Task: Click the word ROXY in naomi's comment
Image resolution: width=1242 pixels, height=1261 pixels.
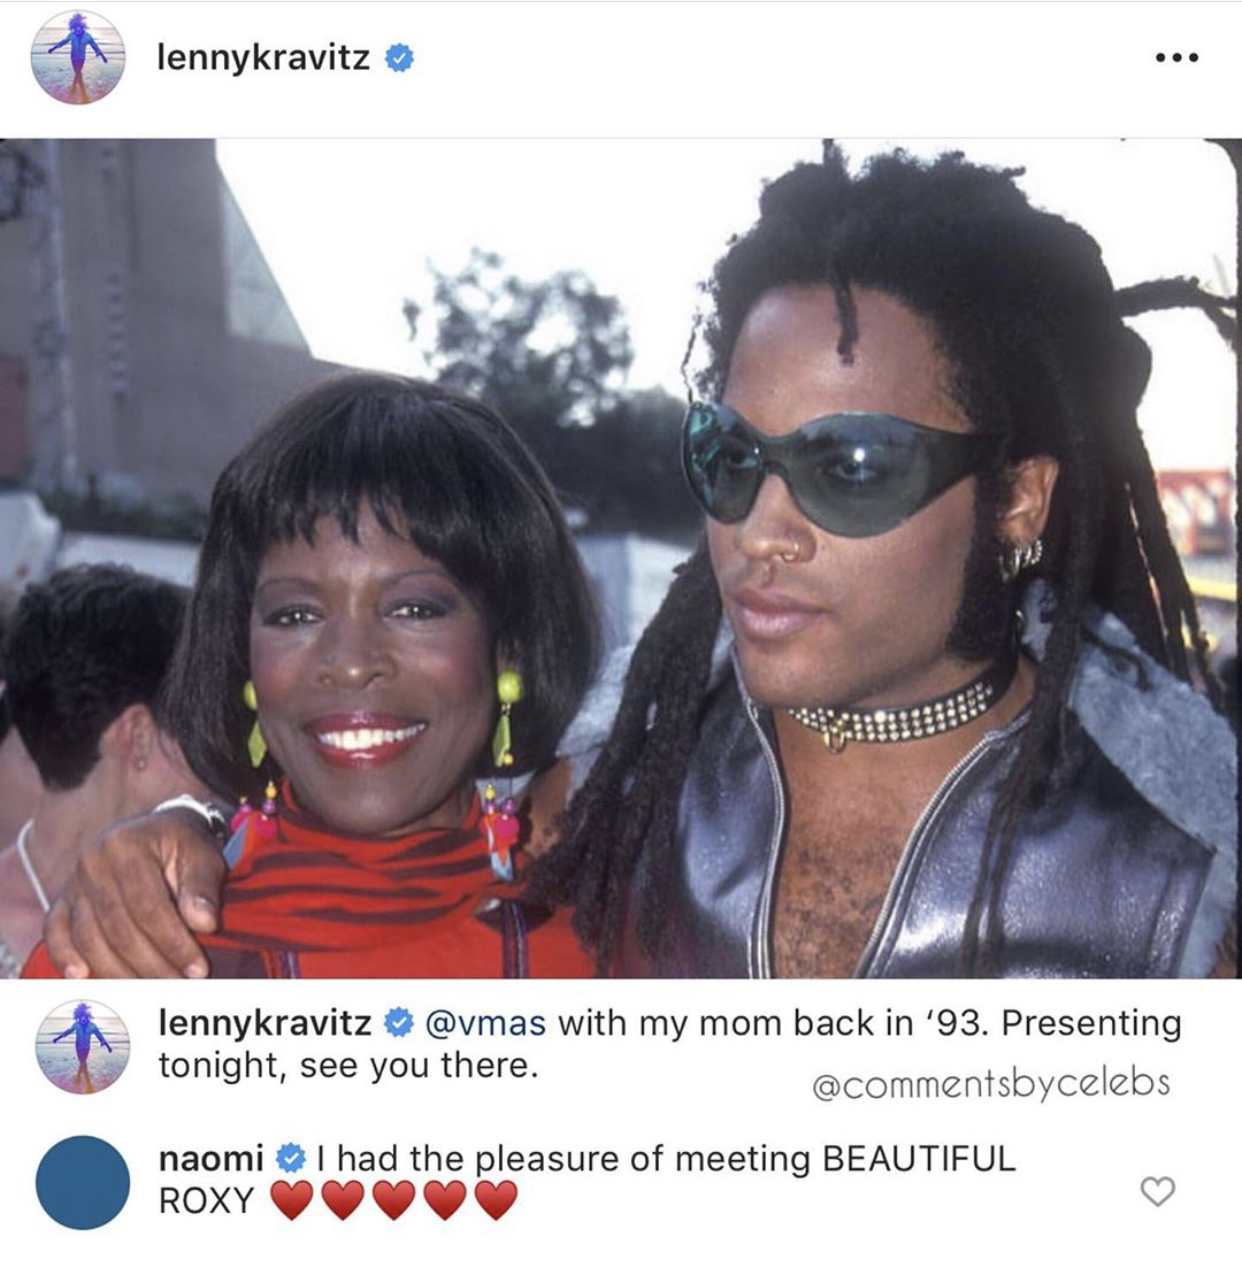Action: [207, 1200]
